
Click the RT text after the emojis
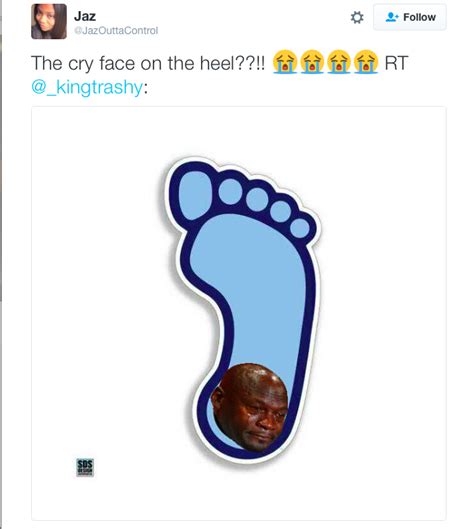[396, 63]
